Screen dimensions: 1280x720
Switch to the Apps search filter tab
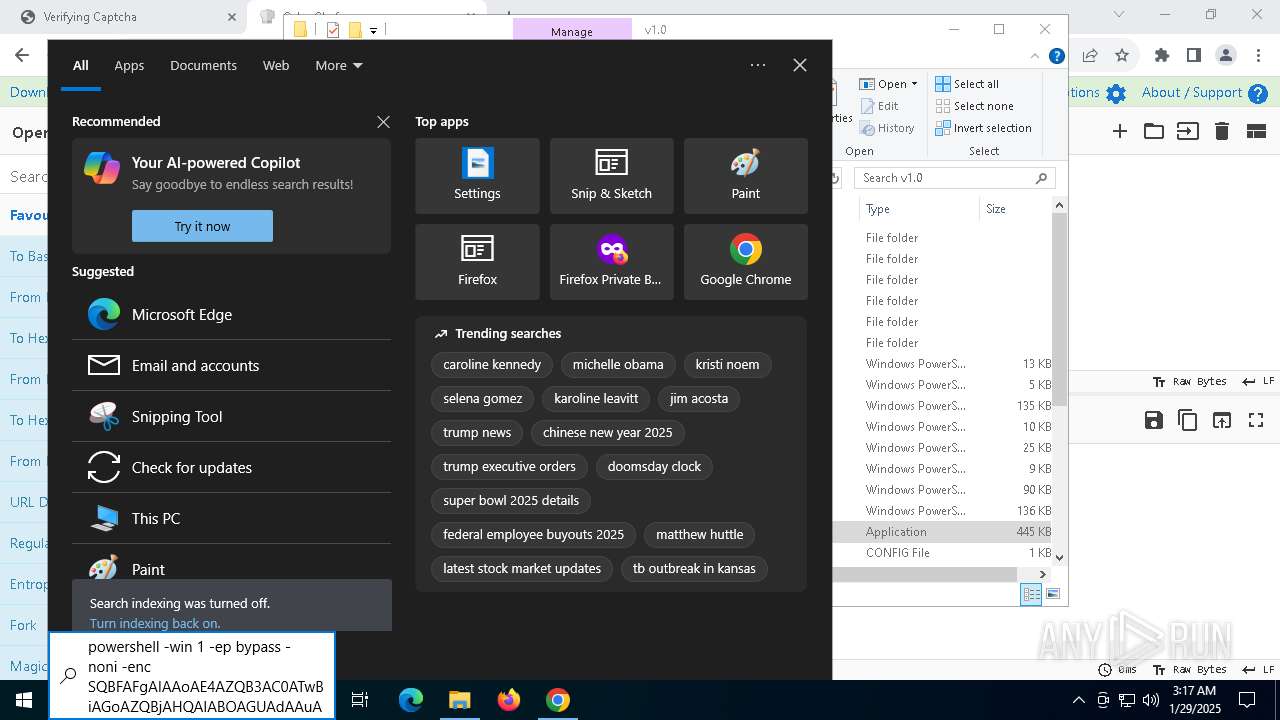click(x=129, y=65)
